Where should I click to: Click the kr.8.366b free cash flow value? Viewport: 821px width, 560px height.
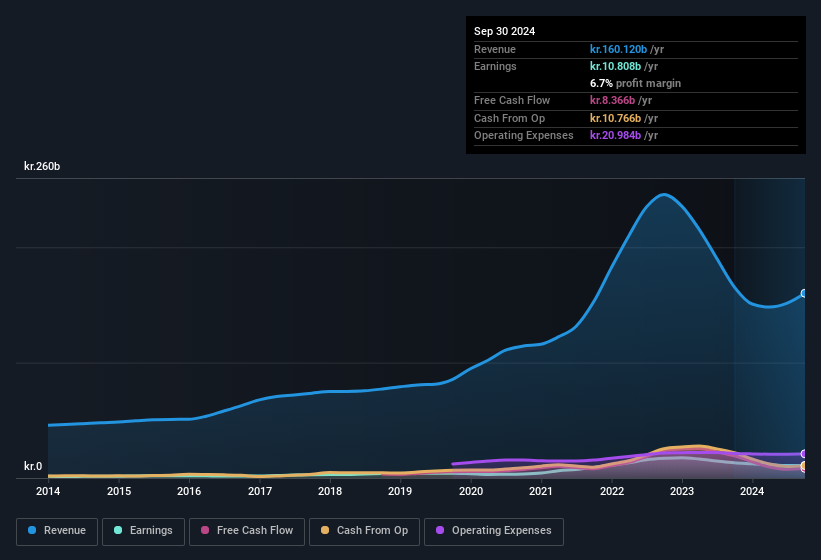(x=612, y=100)
